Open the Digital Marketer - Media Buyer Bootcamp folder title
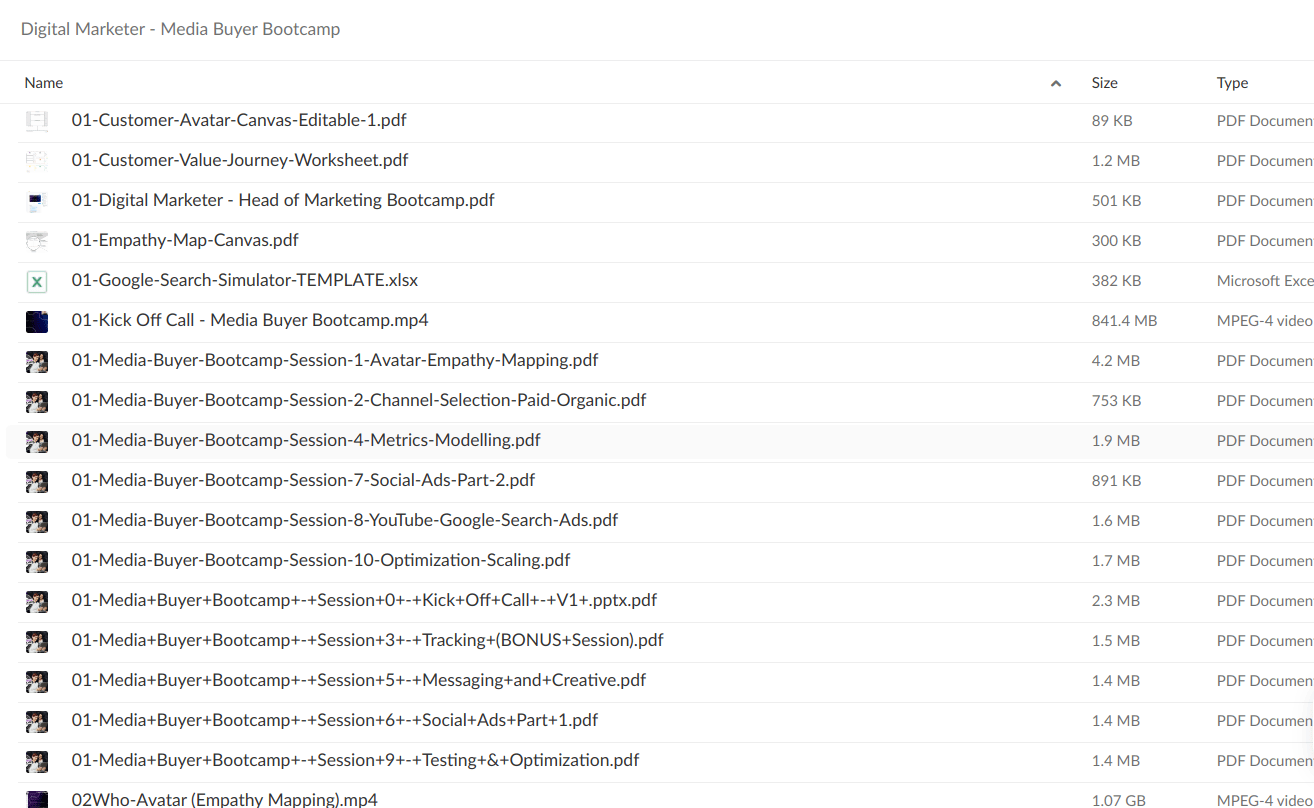The width and height of the screenshot is (1314, 808). [180, 29]
